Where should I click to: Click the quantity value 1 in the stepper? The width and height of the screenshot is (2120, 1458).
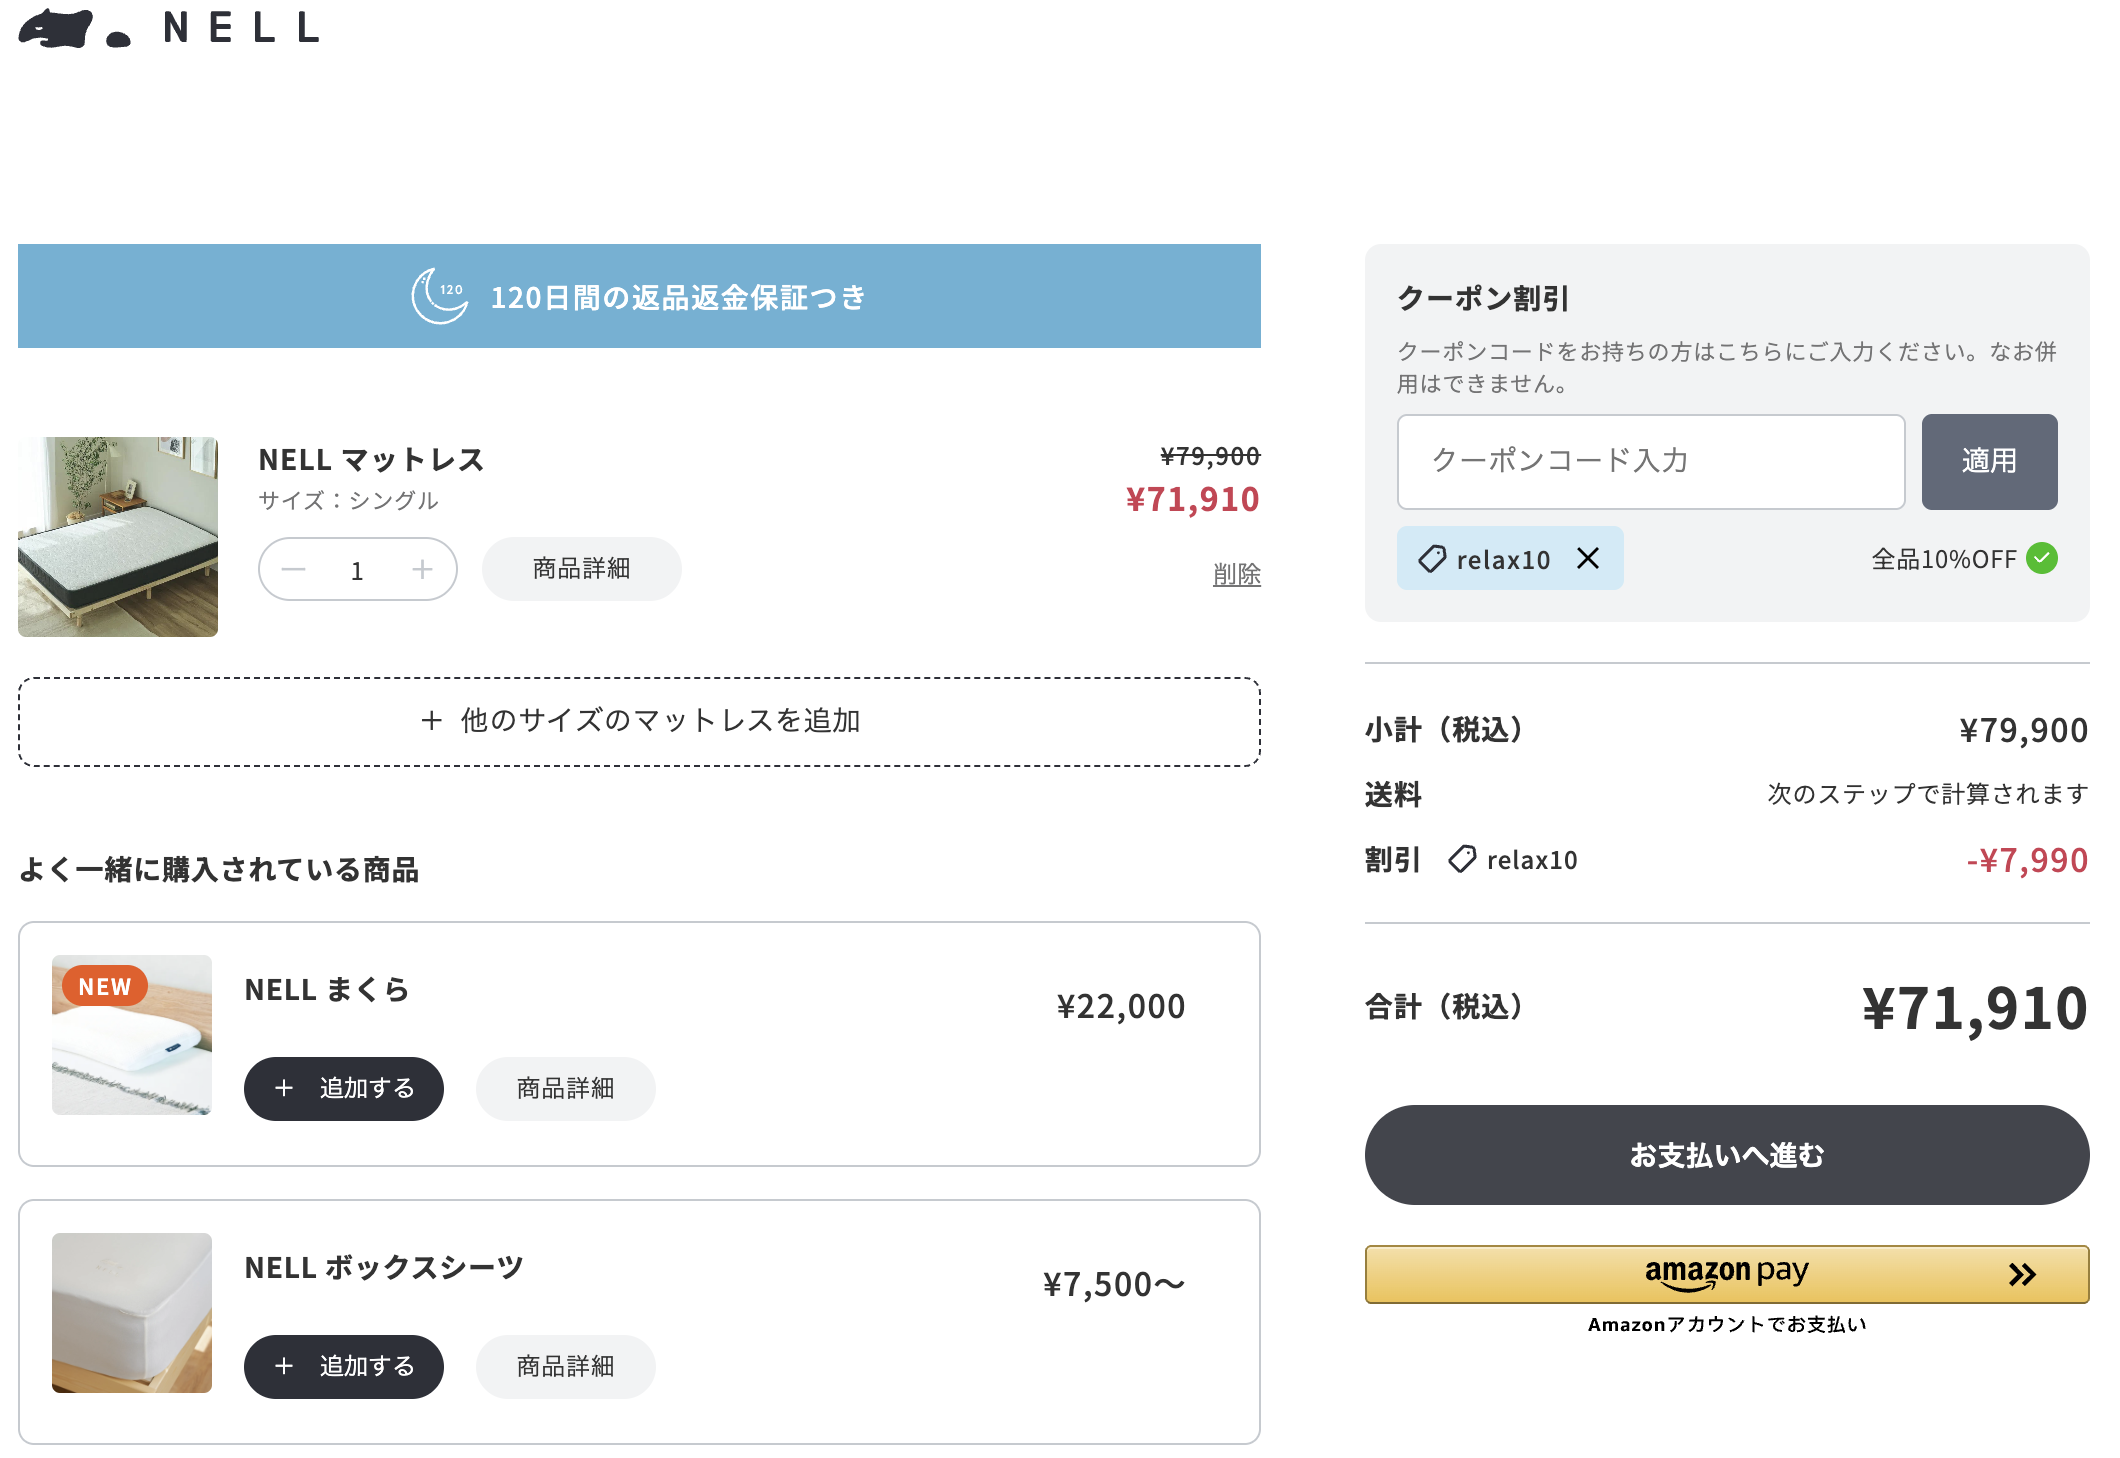(x=357, y=570)
